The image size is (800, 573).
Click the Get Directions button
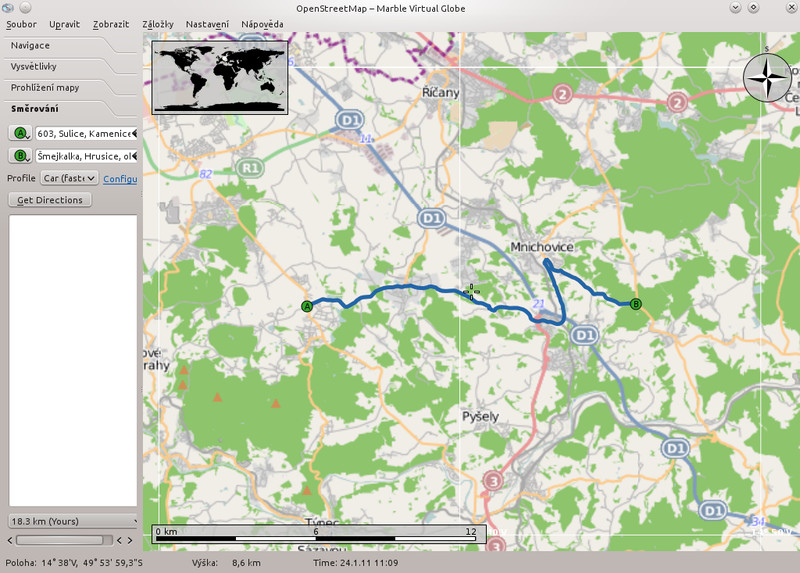(50, 200)
